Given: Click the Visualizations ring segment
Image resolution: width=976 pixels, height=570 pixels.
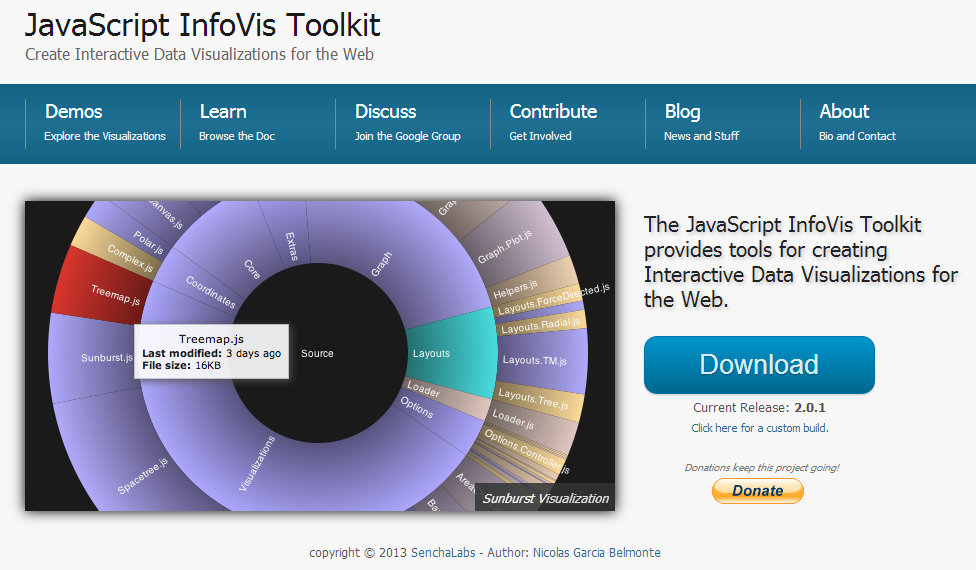Looking at the screenshot, I should (x=257, y=463).
